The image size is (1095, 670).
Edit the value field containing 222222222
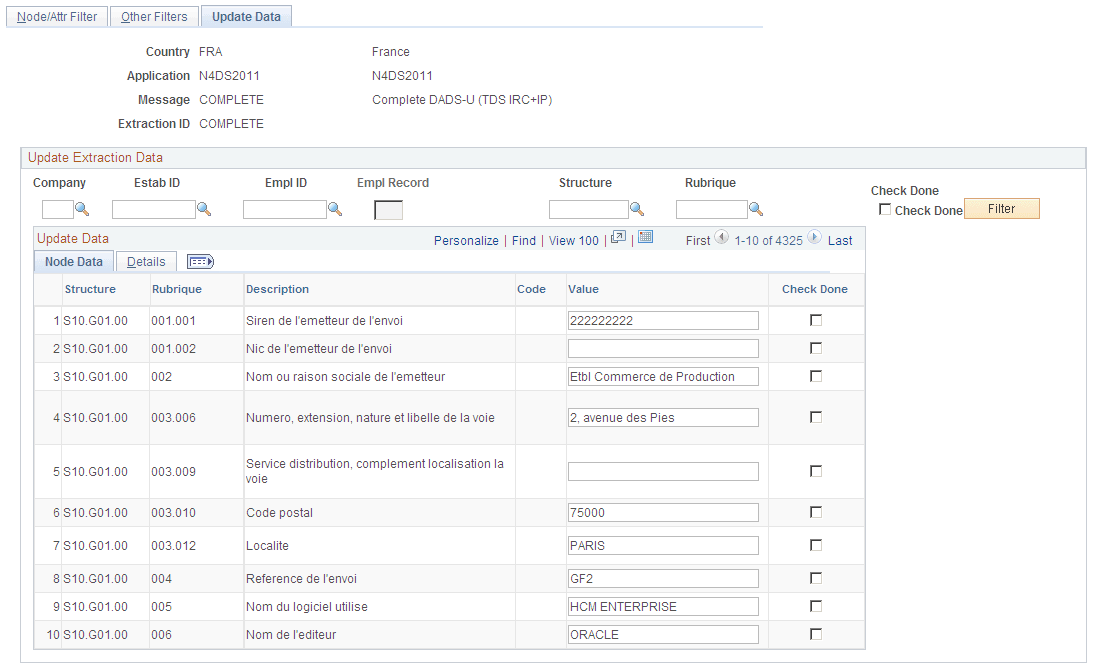pyautogui.click(x=663, y=321)
